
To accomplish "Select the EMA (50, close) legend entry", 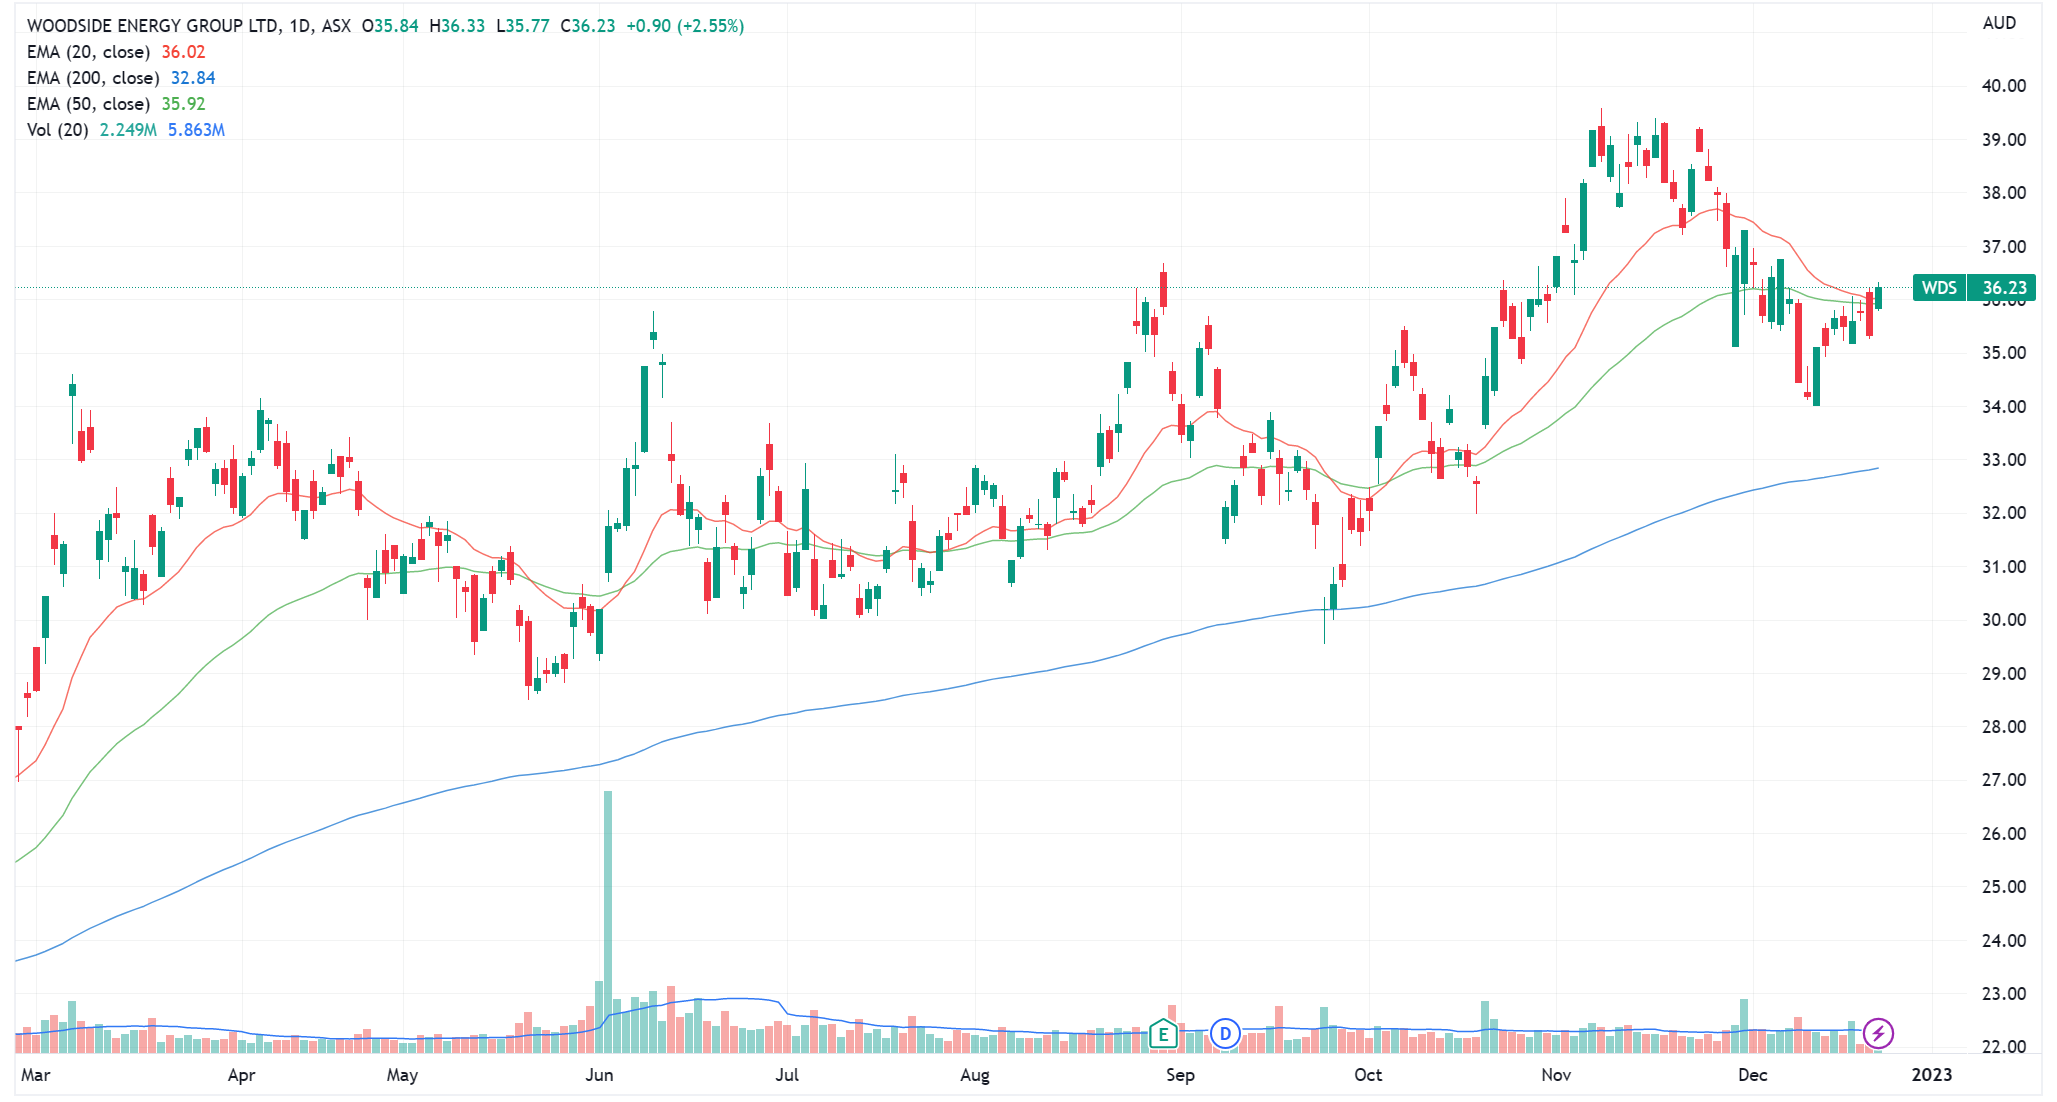I will [88, 104].
